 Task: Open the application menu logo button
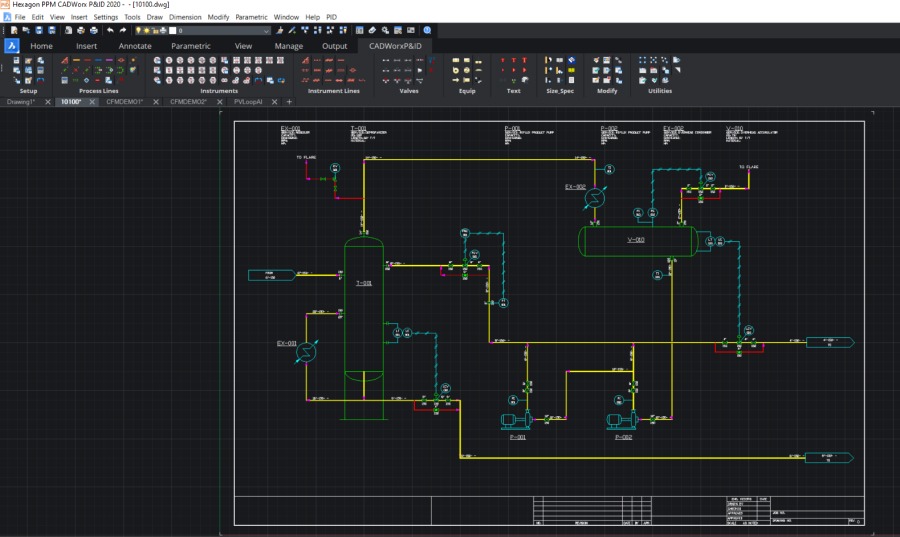[x=12, y=46]
